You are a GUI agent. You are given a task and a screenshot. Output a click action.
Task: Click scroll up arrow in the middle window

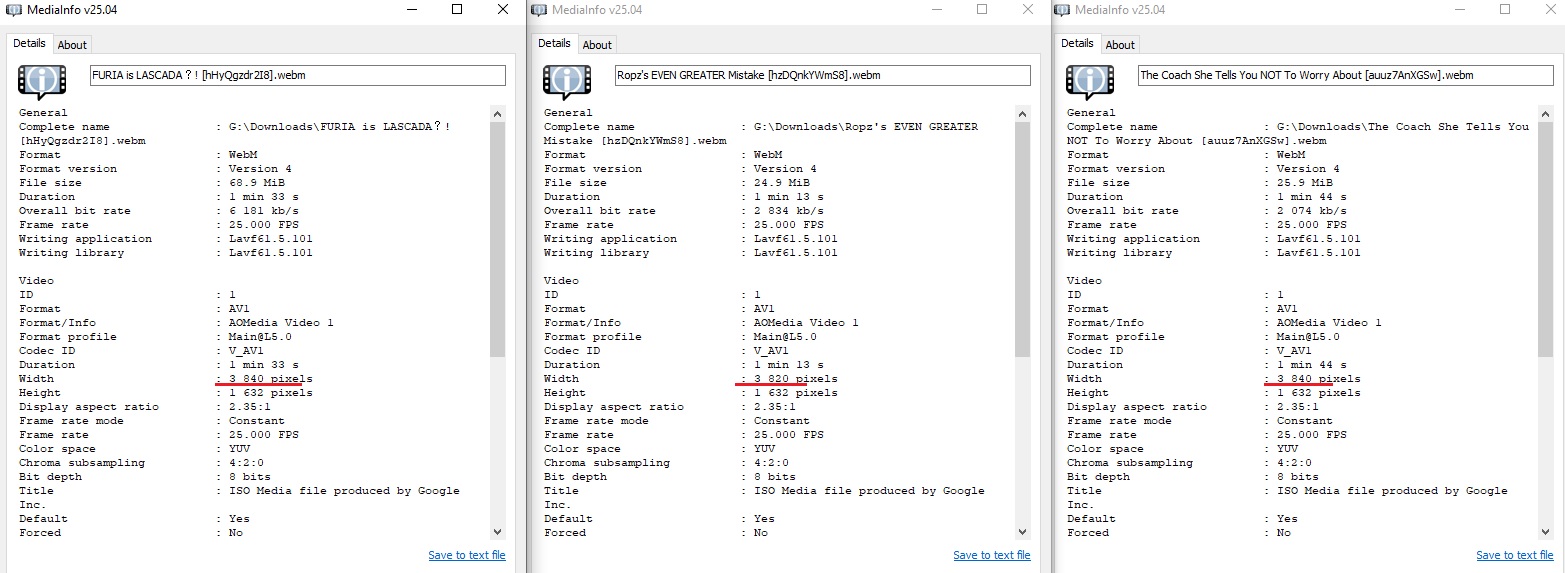pos(1022,112)
